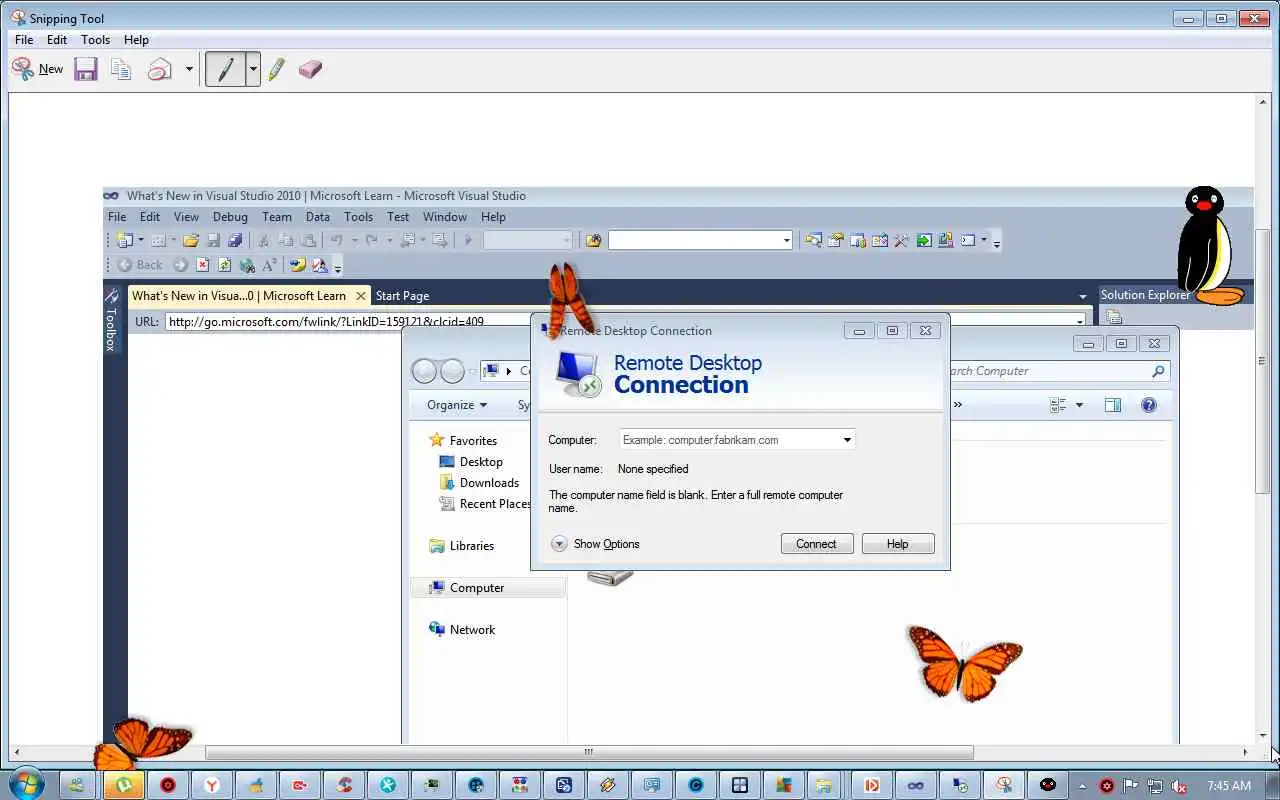
Task: Click the Windows Start button
Action: (26, 784)
